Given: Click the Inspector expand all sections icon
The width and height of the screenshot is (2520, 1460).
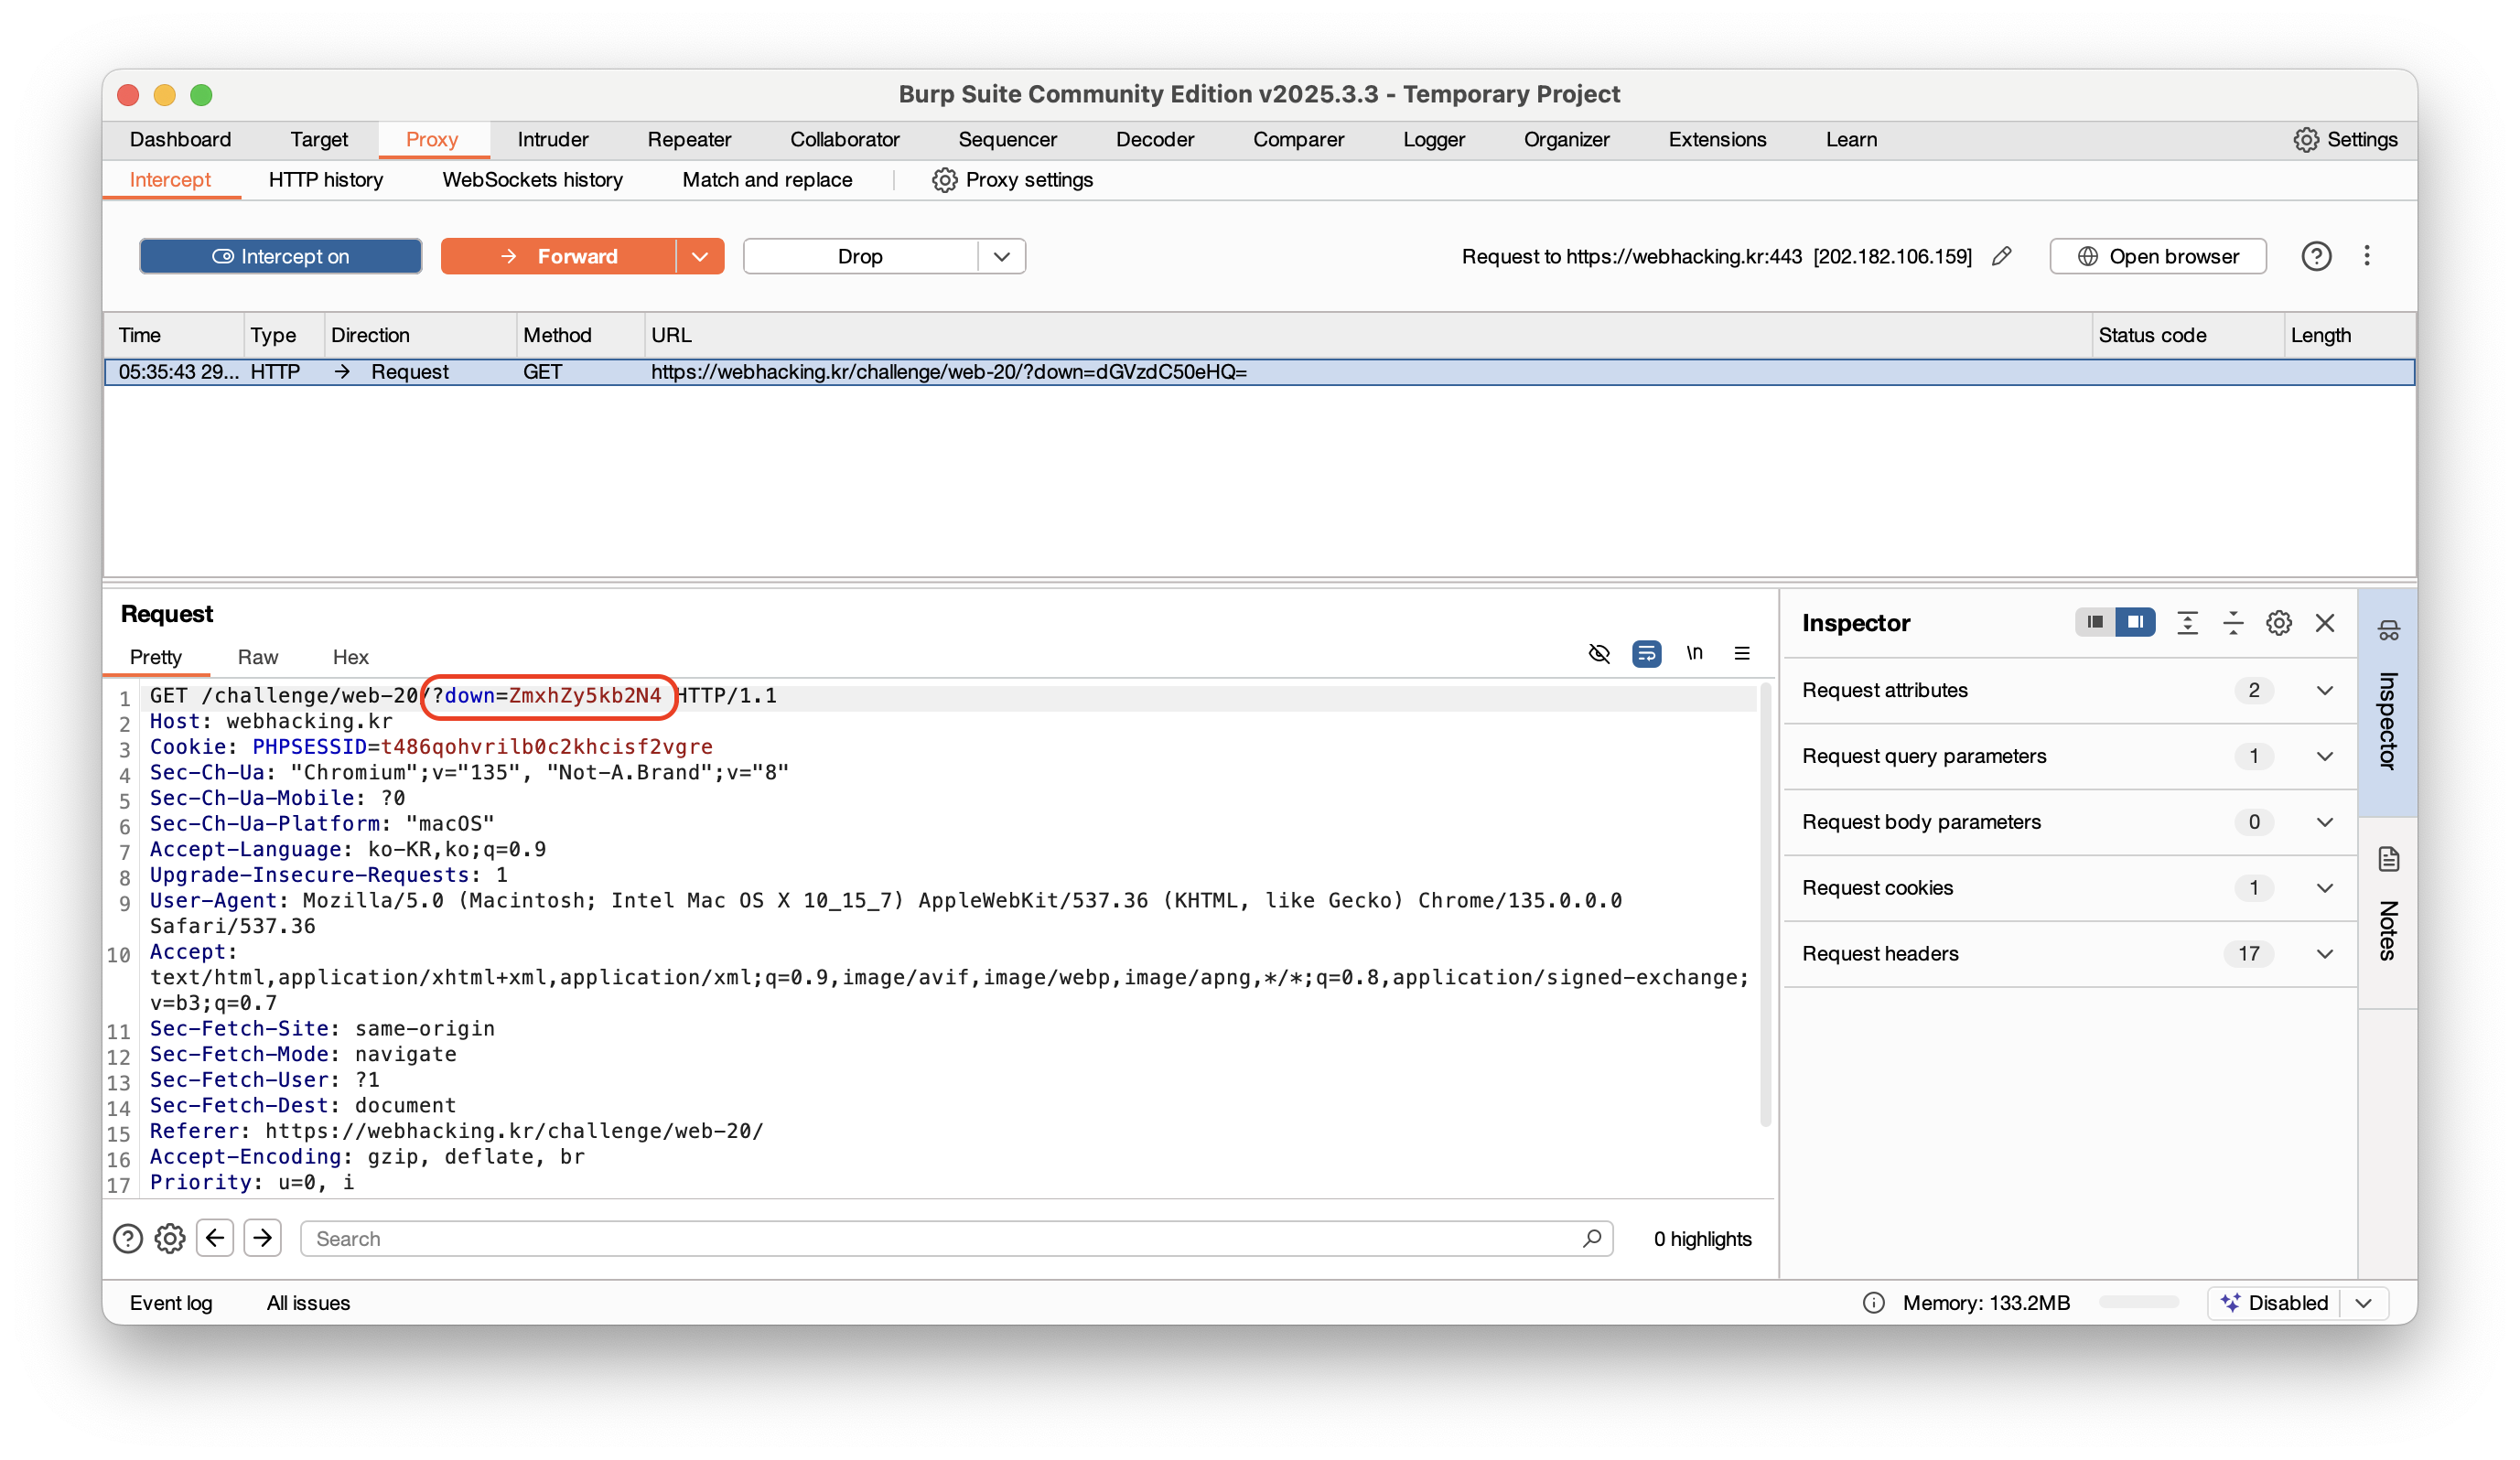Looking at the screenshot, I should click(2187, 623).
